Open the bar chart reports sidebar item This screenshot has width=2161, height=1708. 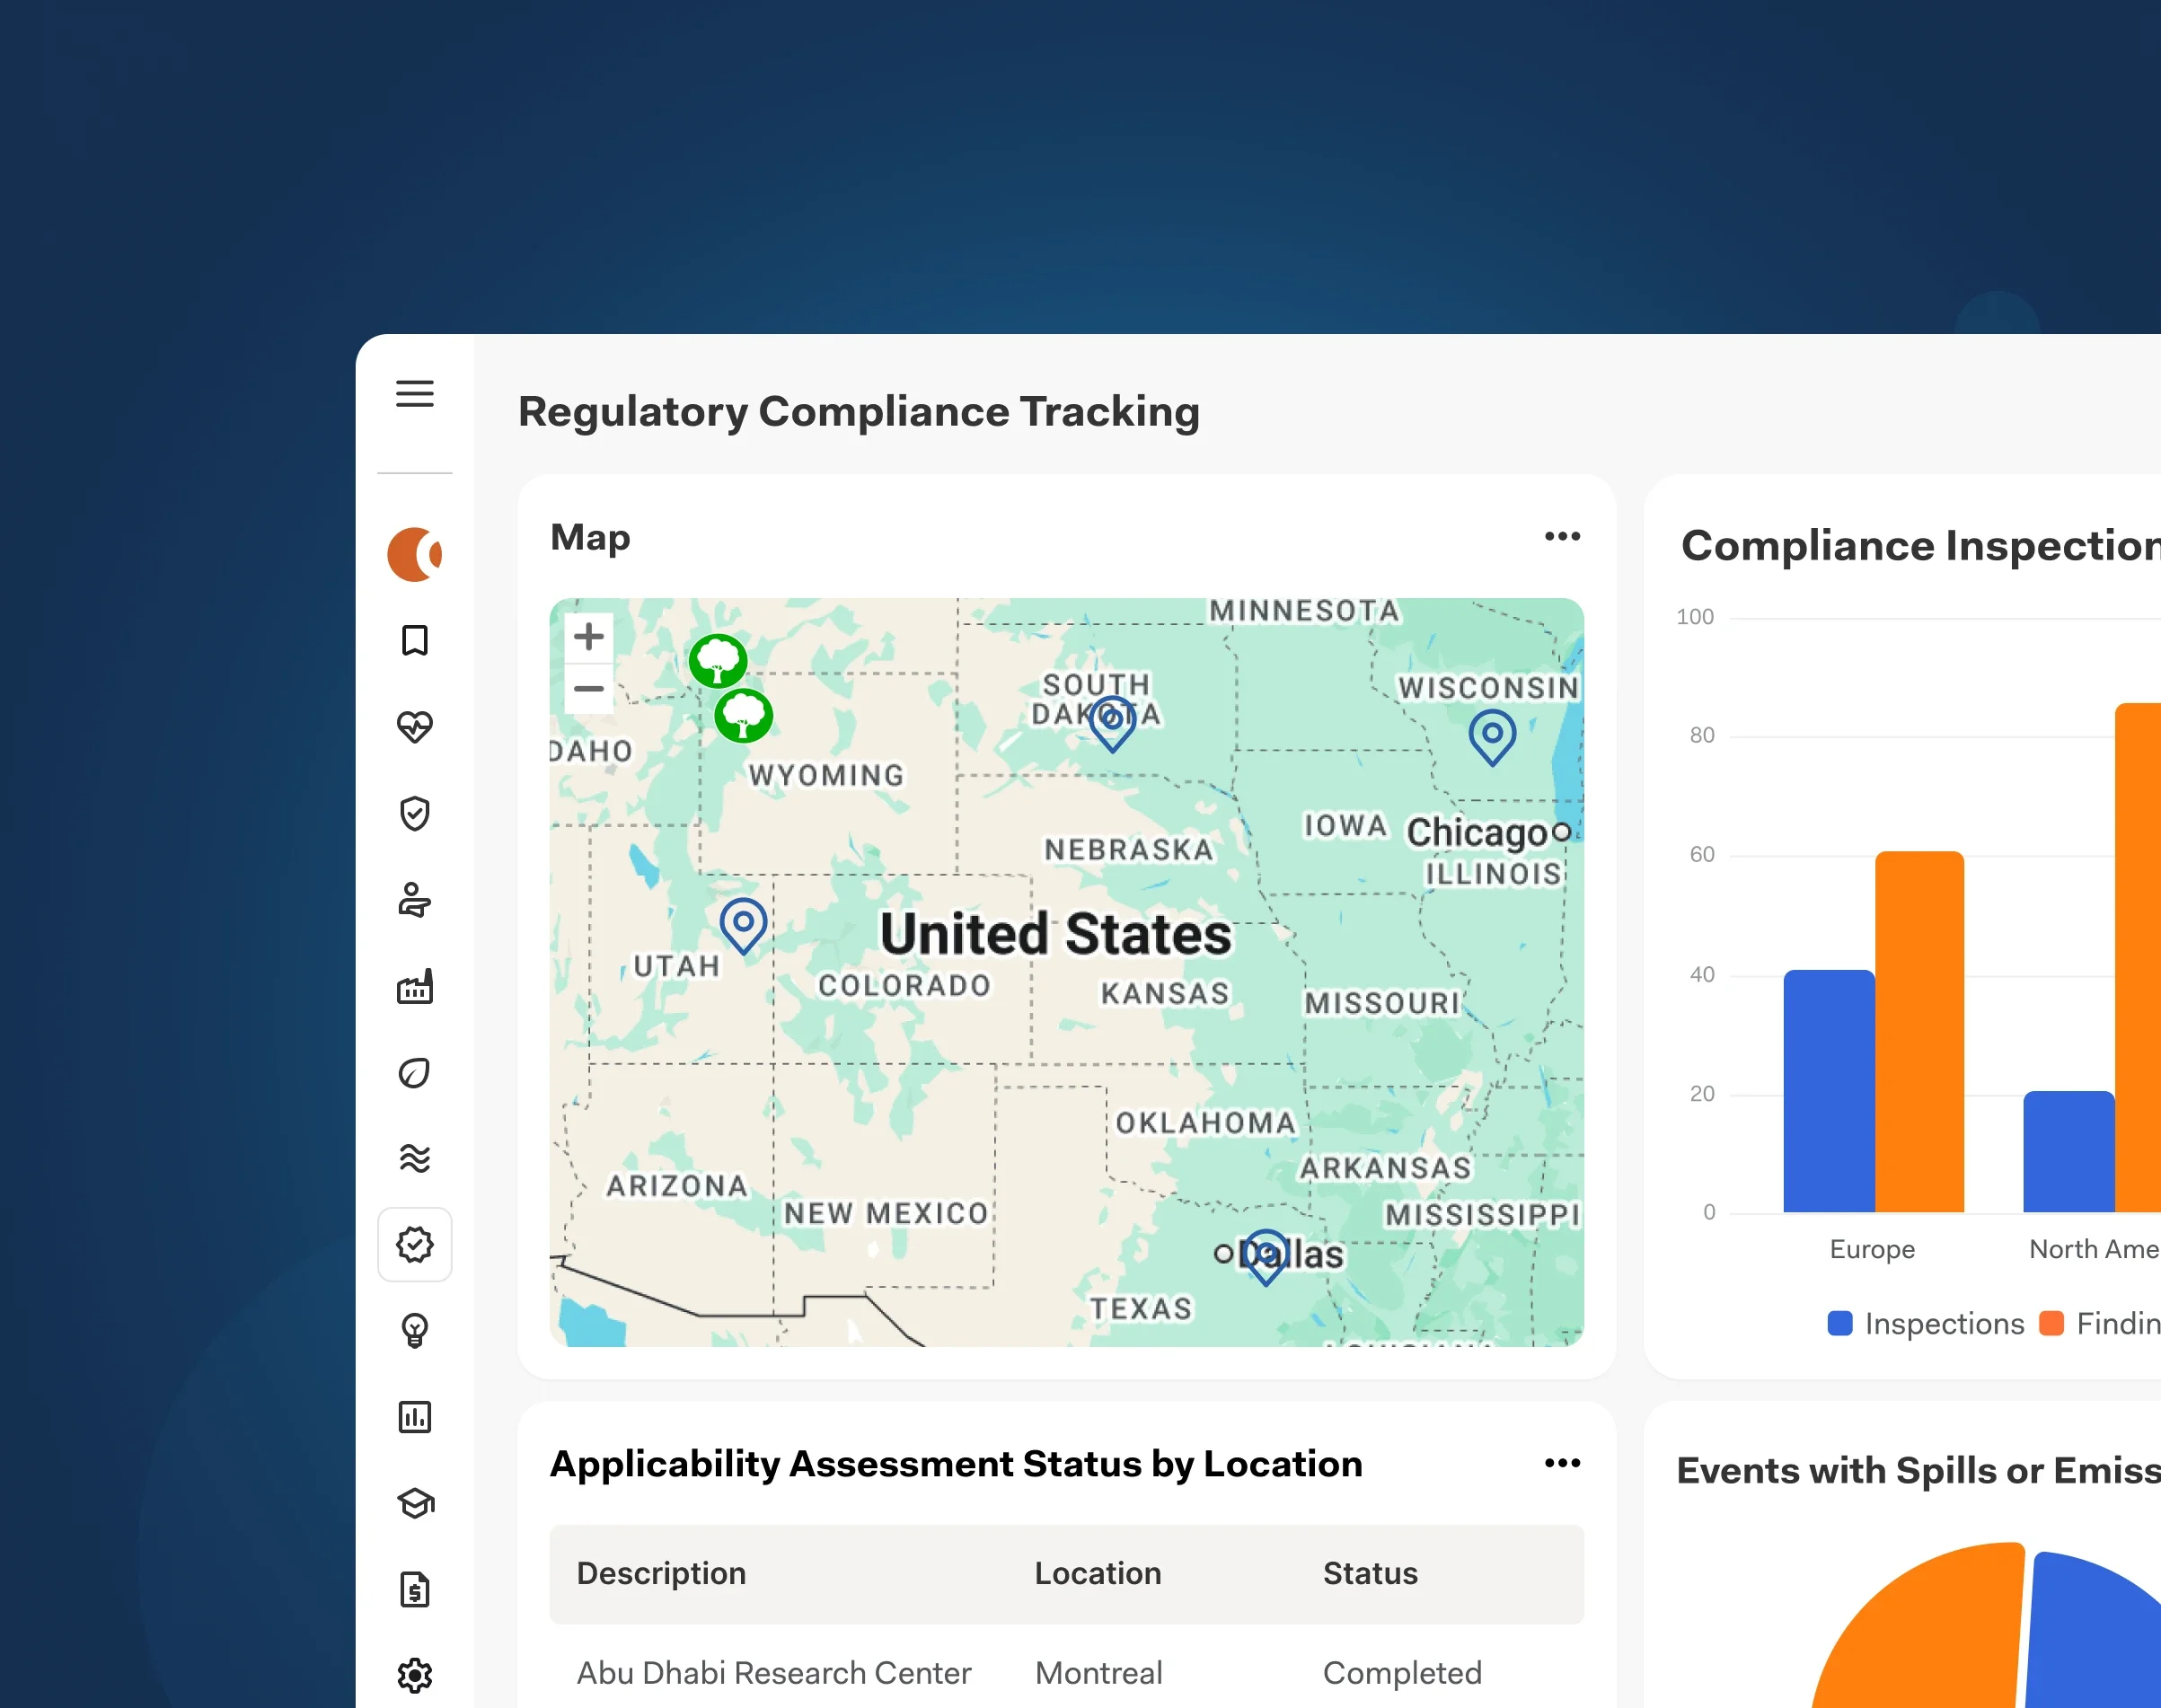414,1417
